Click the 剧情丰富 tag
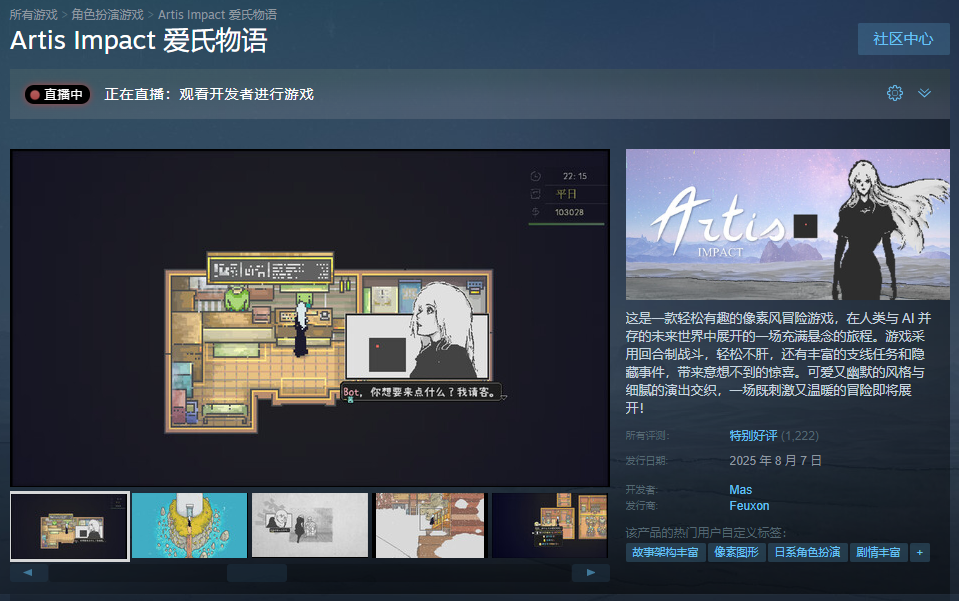The width and height of the screenshot is (959, 601). click(878, 553)
